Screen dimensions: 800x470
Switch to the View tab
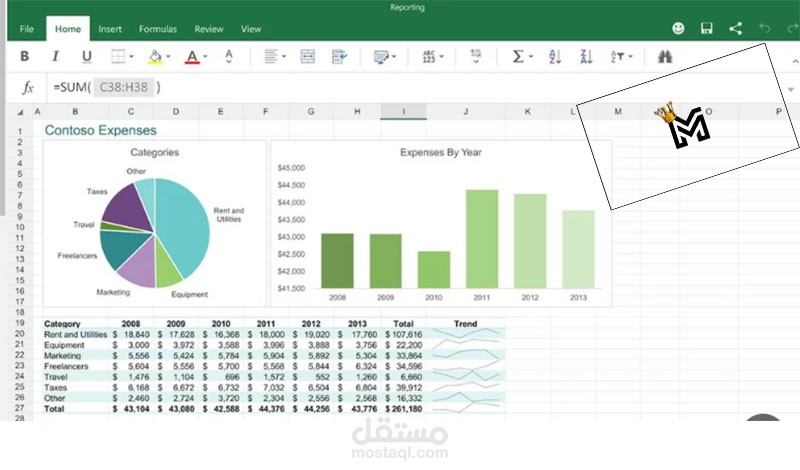[251, 29]
